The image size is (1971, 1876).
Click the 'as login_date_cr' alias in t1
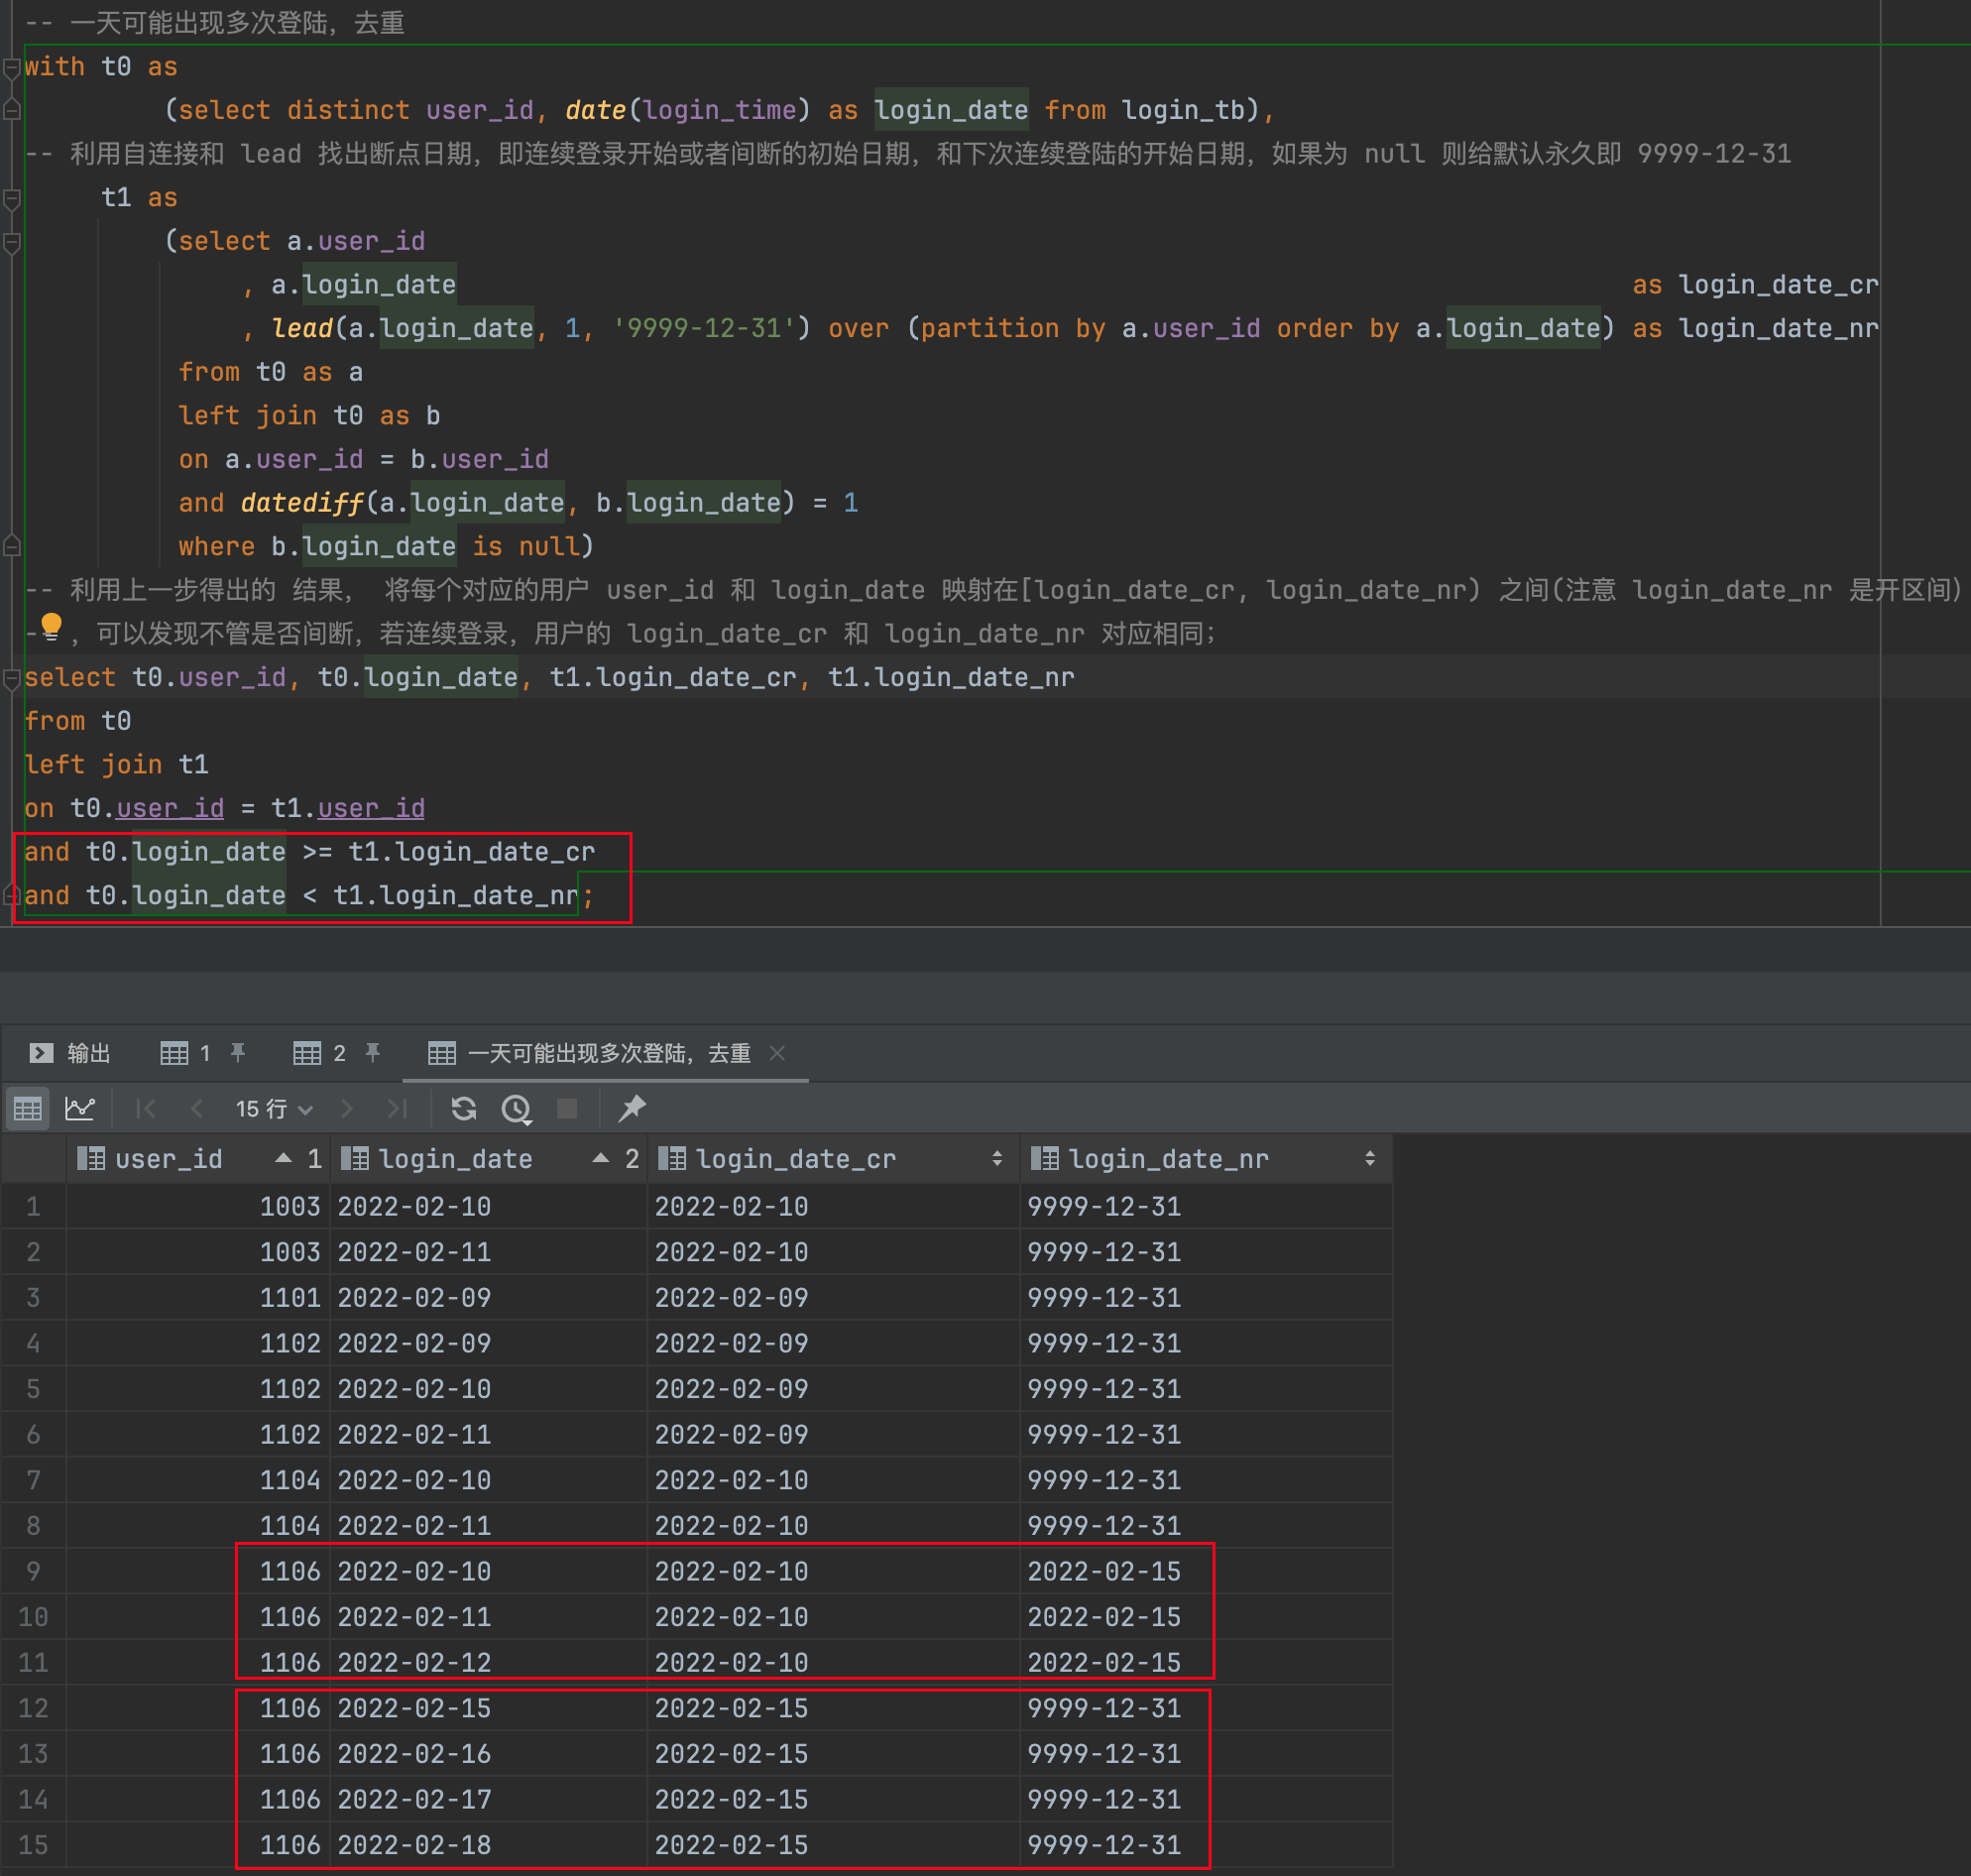click(x=1755, y=285)
